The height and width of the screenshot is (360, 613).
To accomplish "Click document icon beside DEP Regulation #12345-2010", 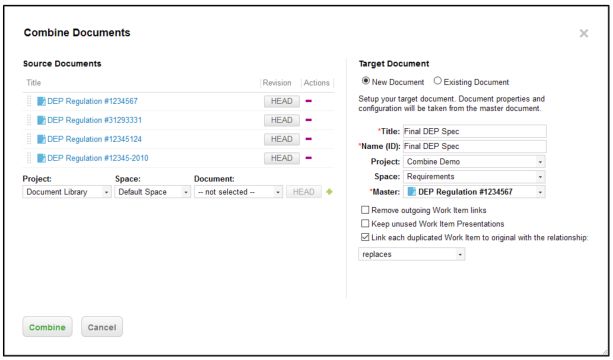I will point(41,158).
